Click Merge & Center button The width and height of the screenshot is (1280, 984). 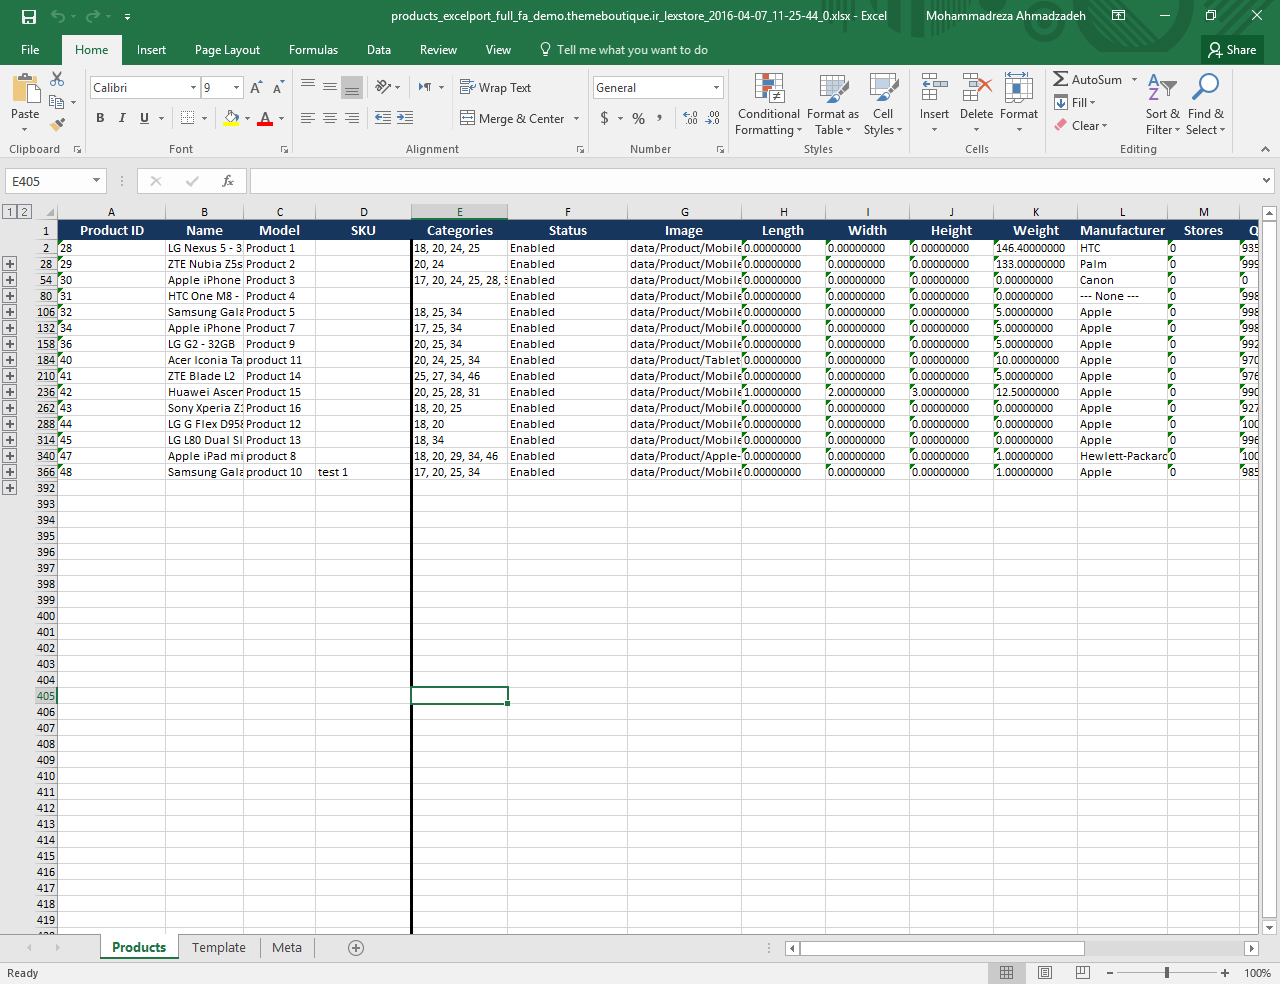coord(513,118)
